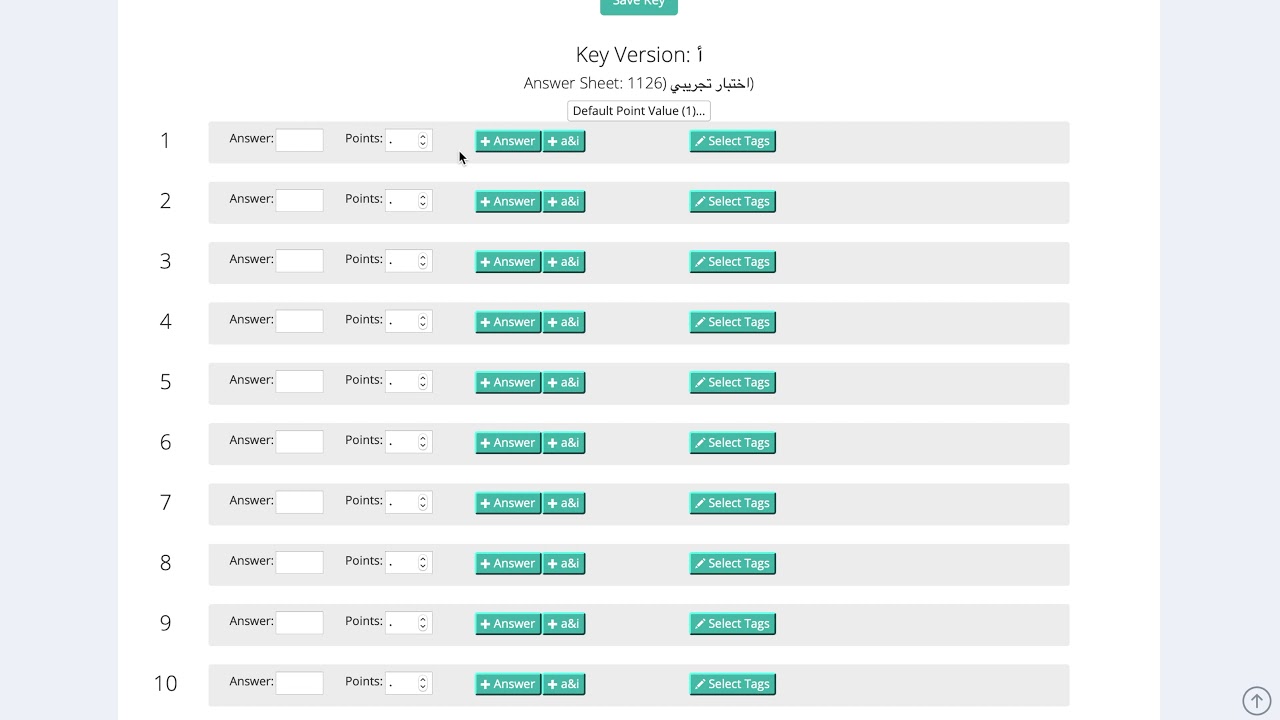Add another answer to question 2
Screen dimensions: 1280x720
tap(507, 201)
